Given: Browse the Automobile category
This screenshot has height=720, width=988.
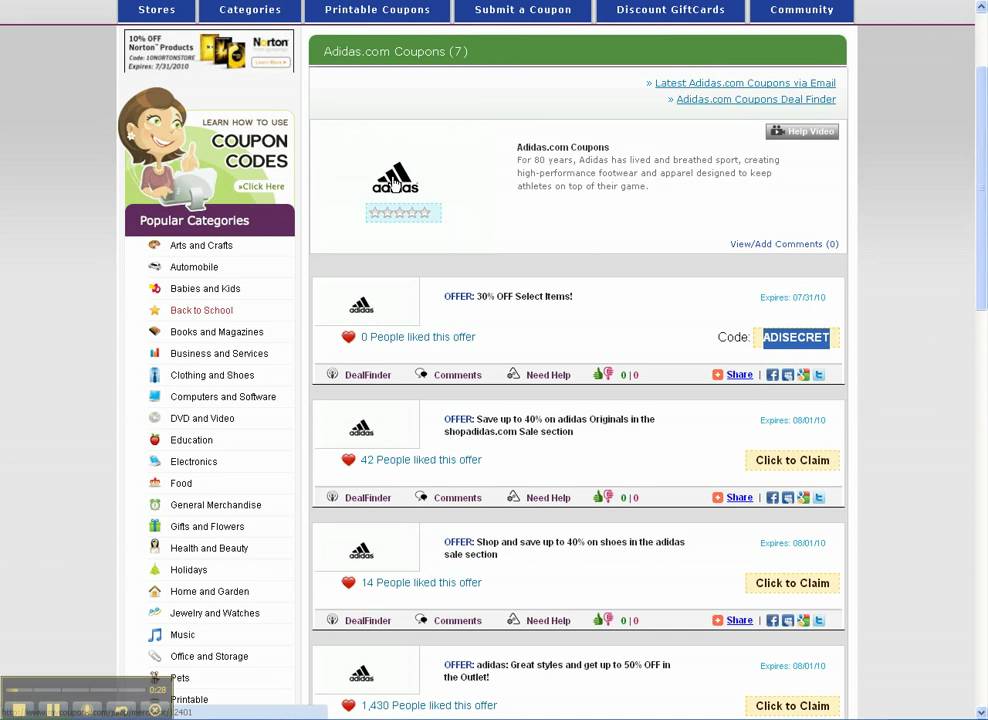Looking at the screenshot, I should point(194,267).
